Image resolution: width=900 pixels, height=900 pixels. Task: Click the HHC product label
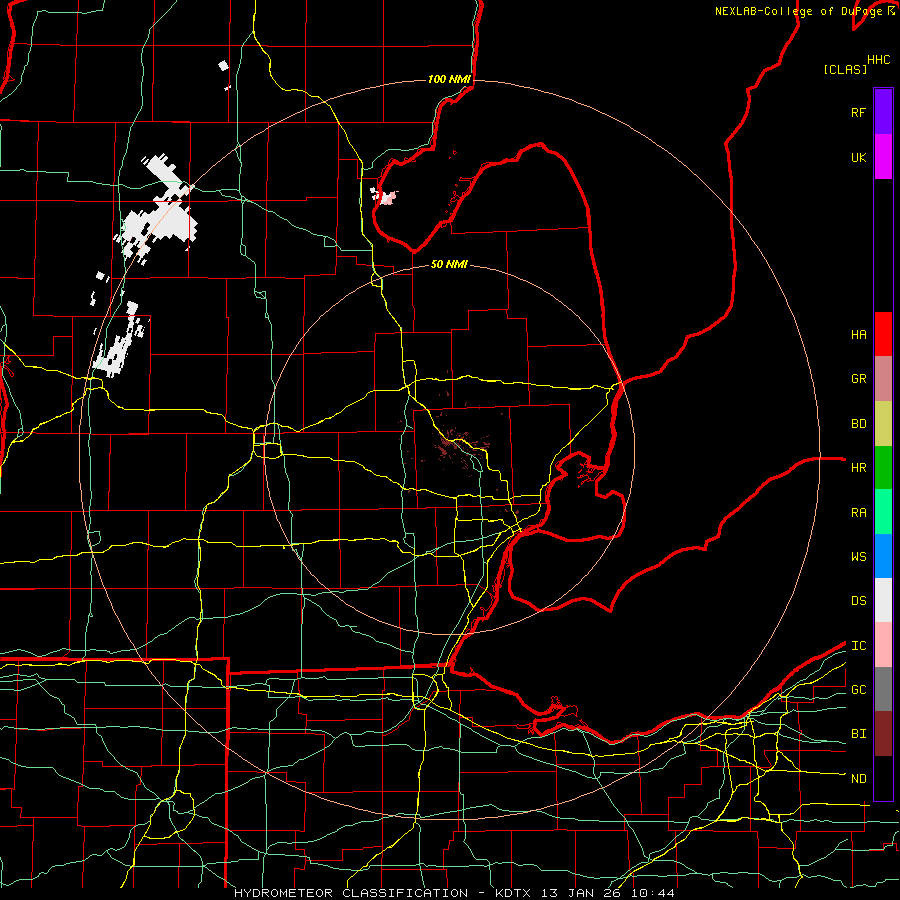click(x=879, y=60)
